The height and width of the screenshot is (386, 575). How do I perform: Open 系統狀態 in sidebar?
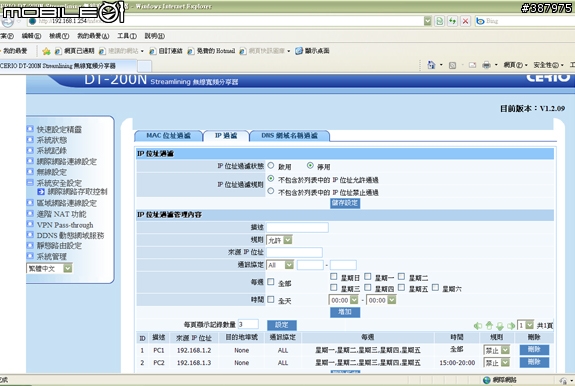tap(52, 140)
